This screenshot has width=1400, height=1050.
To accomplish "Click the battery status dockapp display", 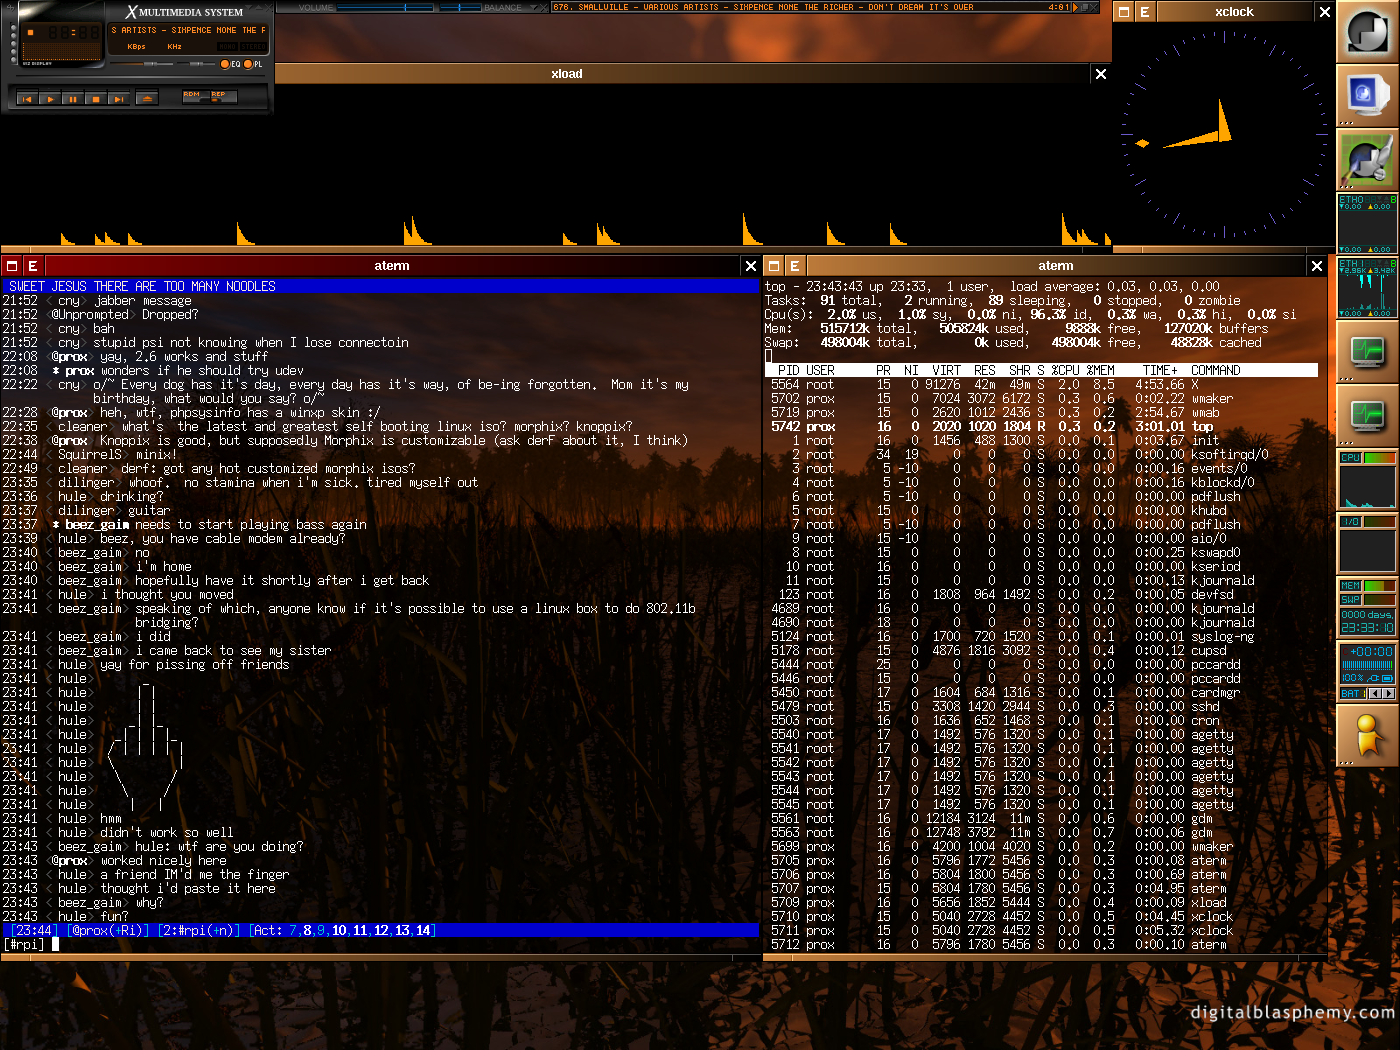I will coord(1367,664).
